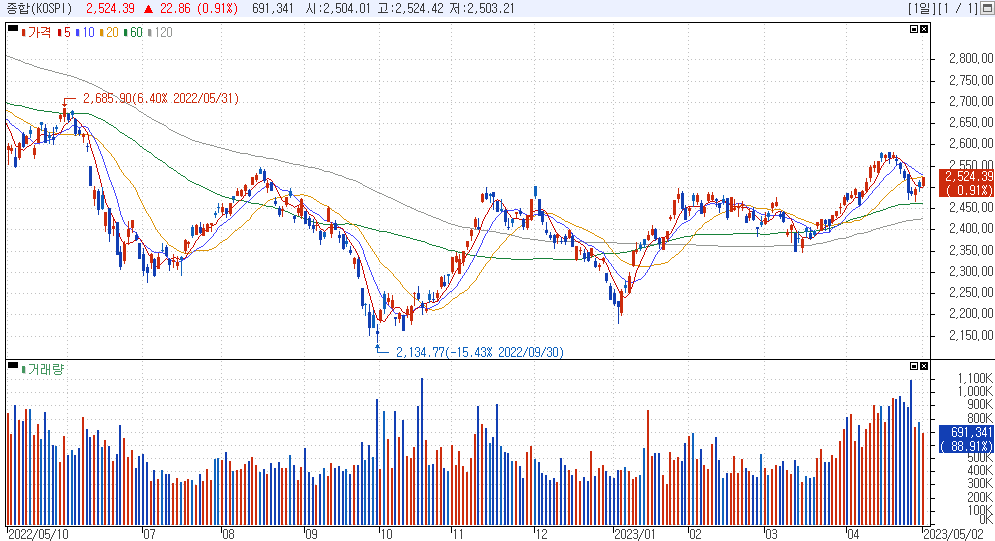
Task: Click the 2,200.00 price axis label
Action: tap(971, 314)
